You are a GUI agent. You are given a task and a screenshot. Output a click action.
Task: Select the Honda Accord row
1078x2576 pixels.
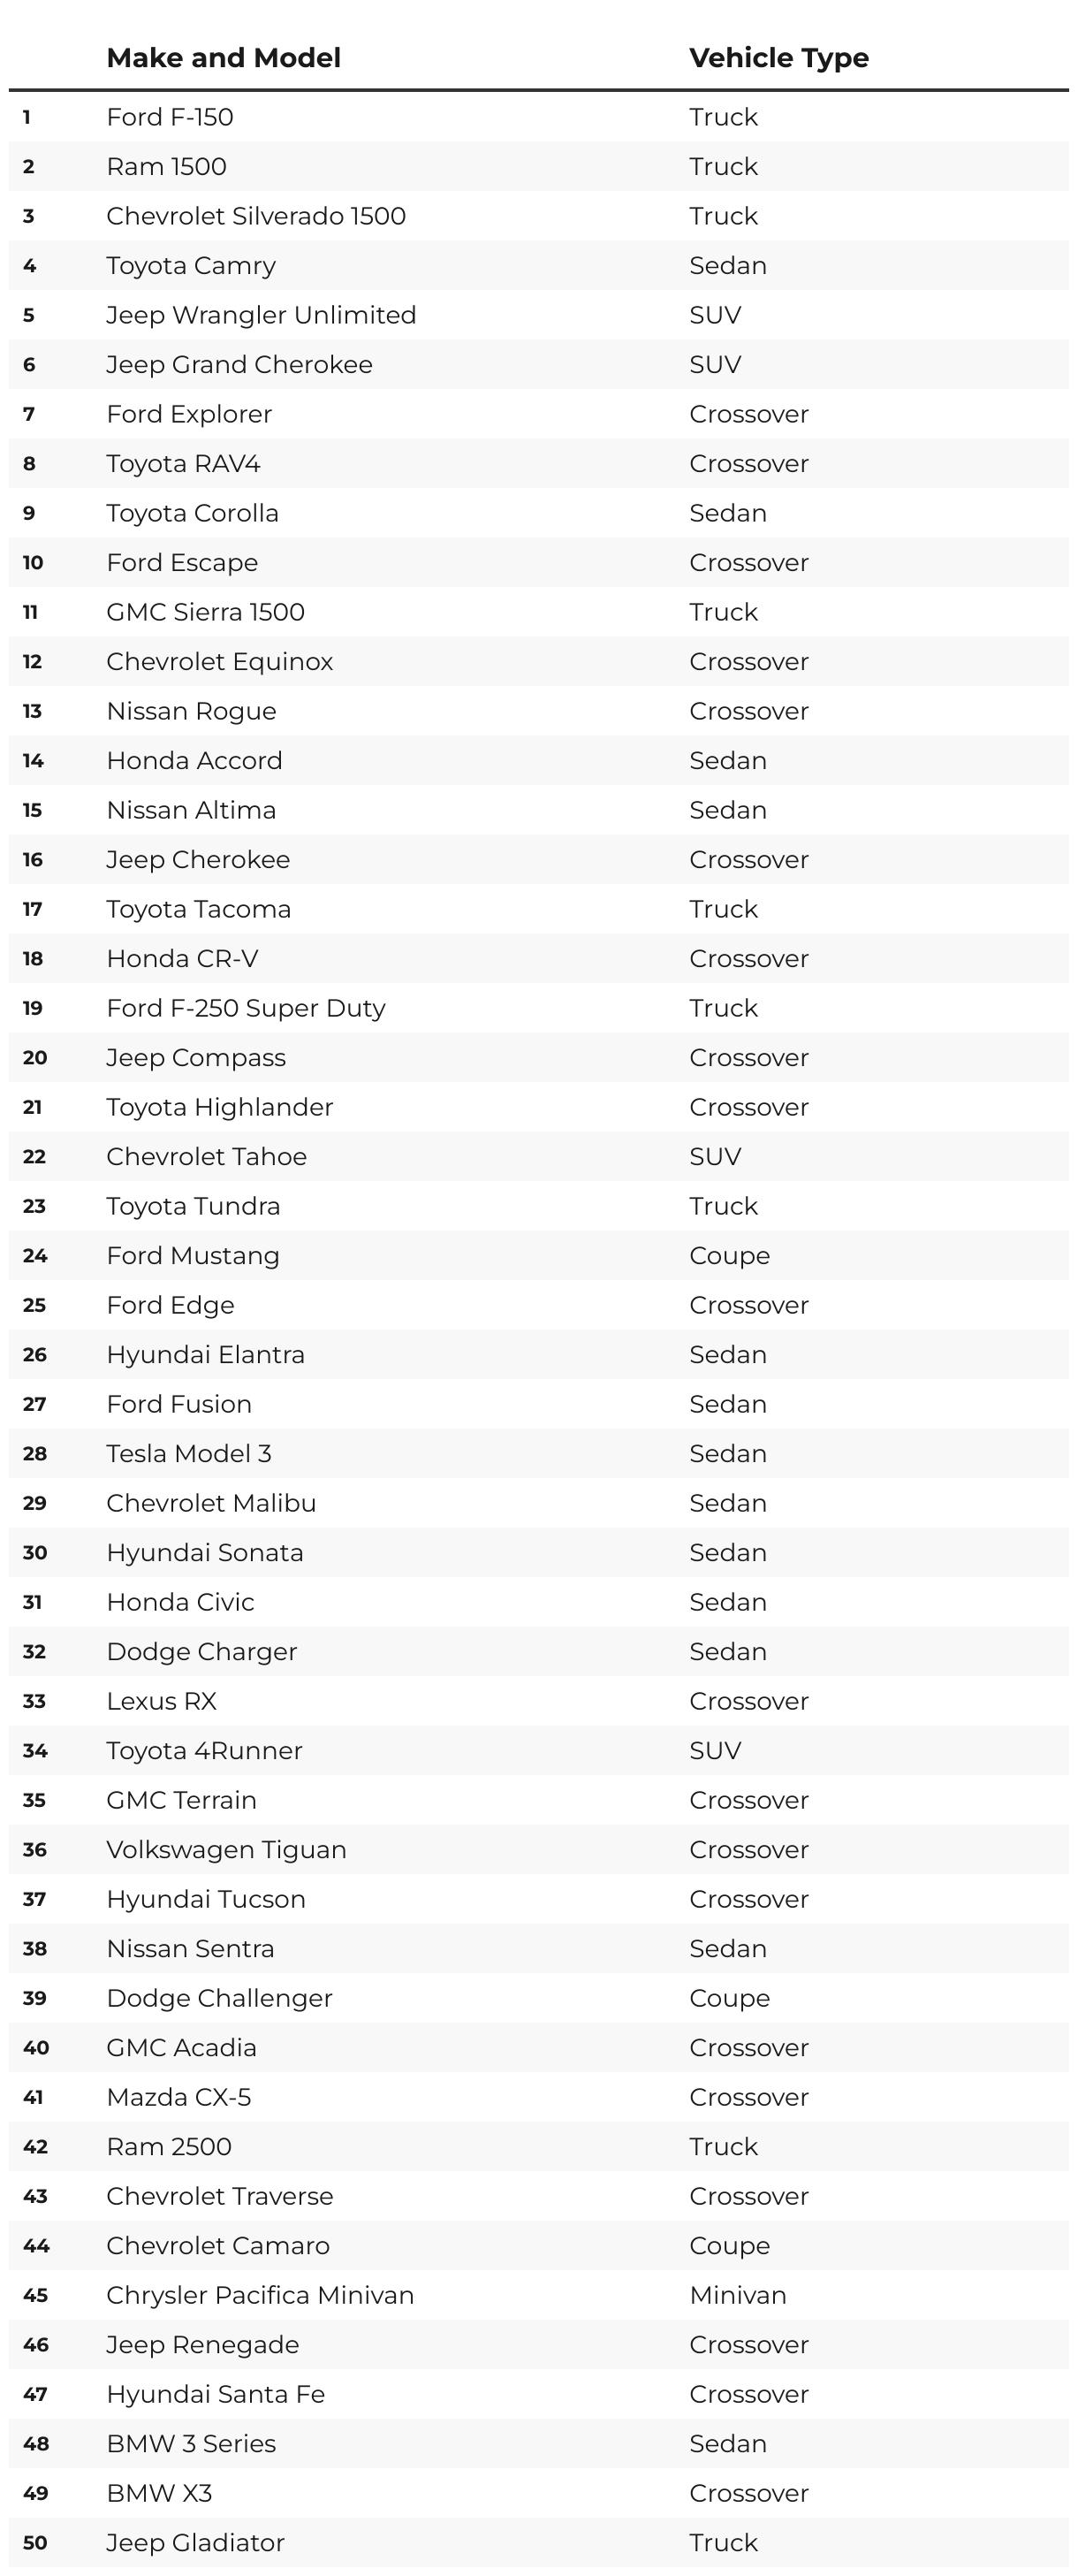point(539,761)
